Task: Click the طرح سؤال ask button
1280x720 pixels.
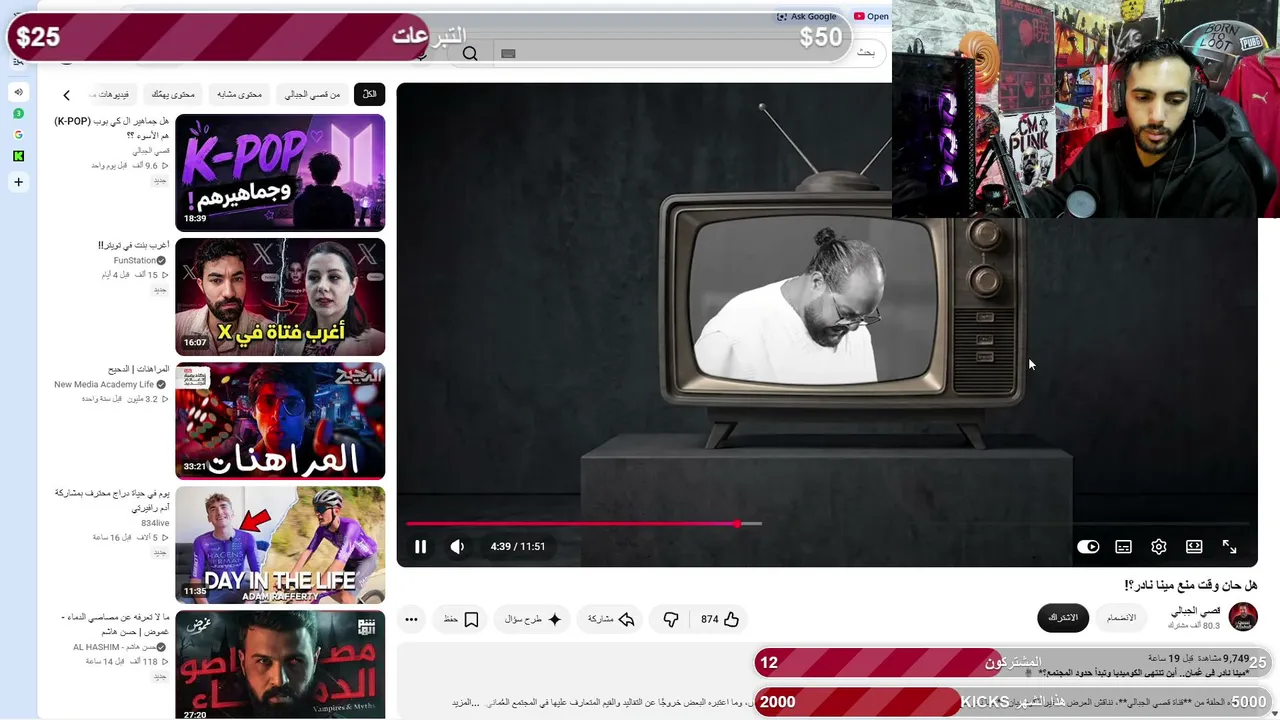Action: [x=532, y=619]
